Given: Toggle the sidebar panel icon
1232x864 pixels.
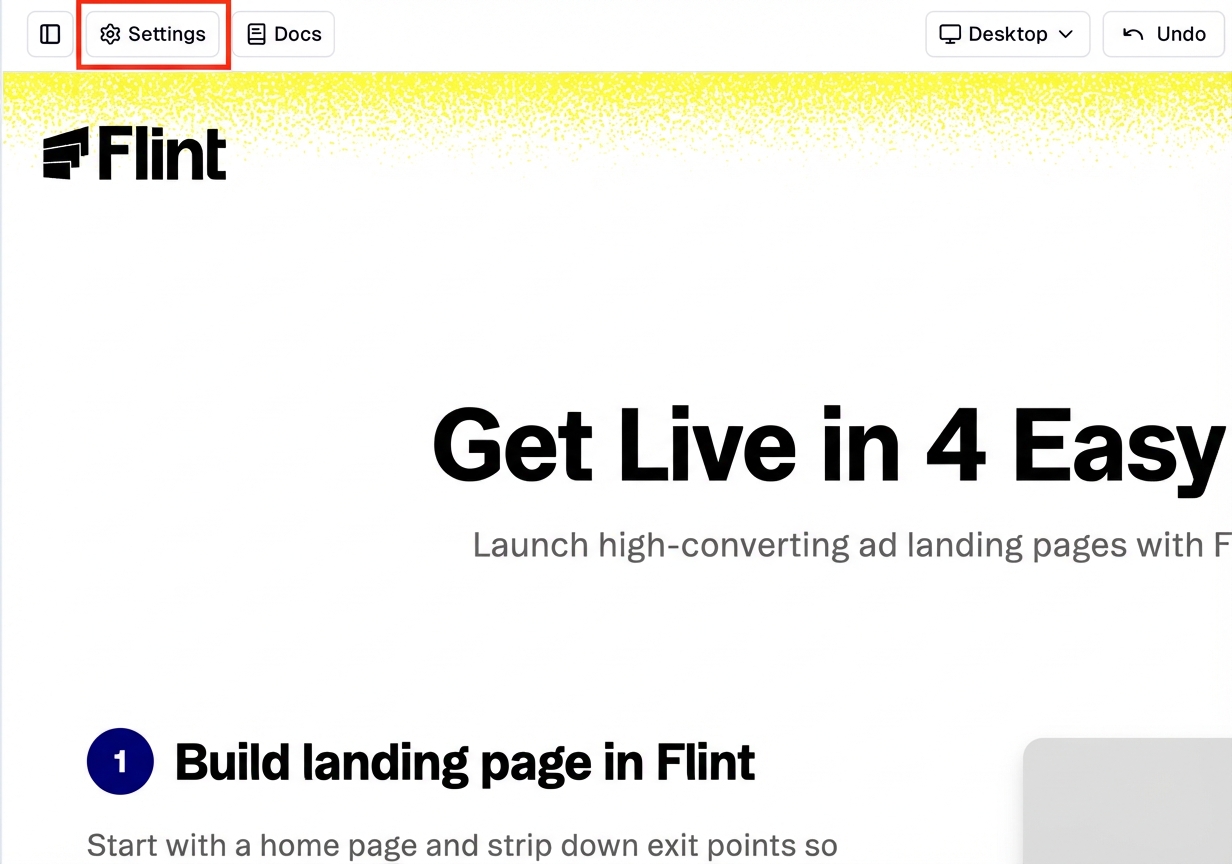Looking at the screenshot, I should click(50, 34).
